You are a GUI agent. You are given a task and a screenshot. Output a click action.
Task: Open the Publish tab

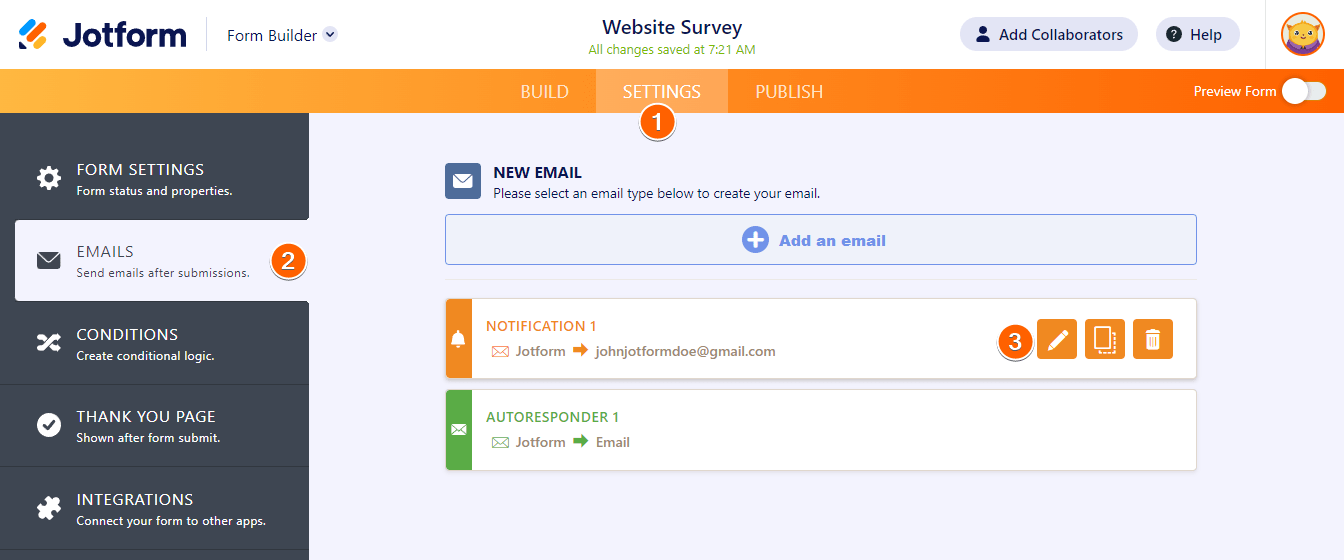[789, 91]
